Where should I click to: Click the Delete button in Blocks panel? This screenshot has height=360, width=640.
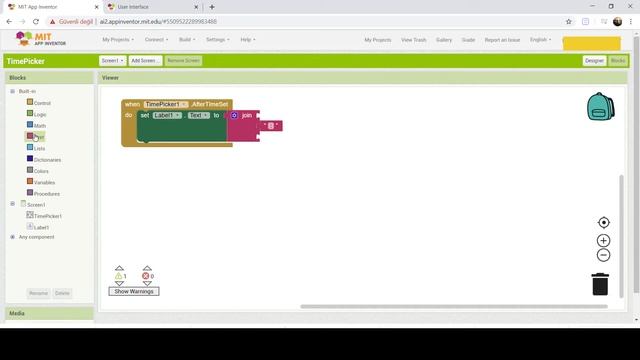(62, 293)
